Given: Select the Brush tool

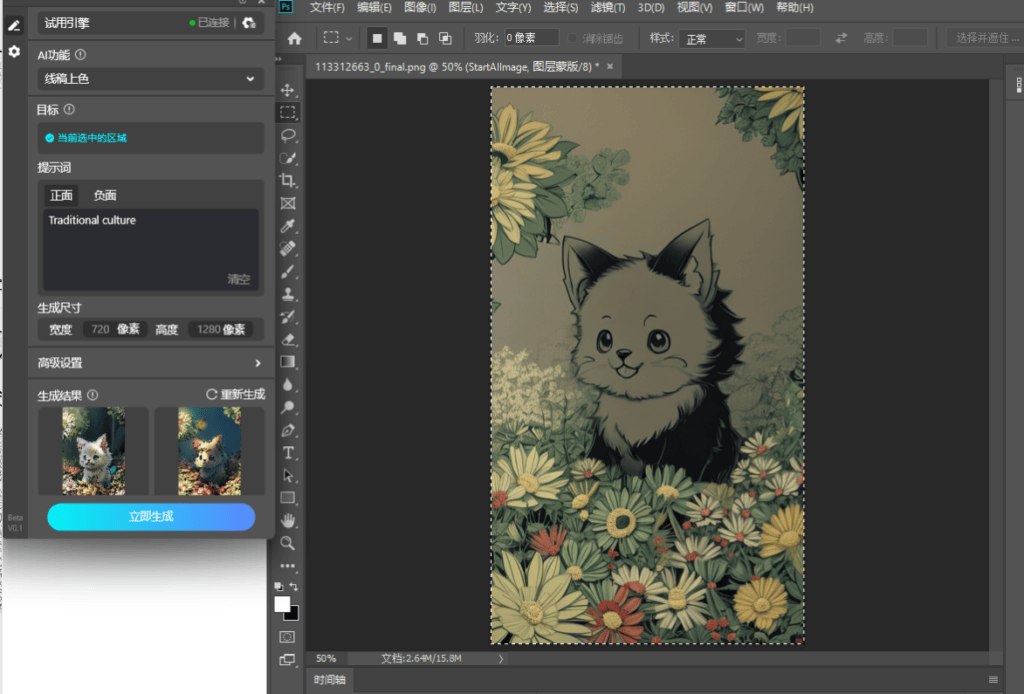Looking at the screenshot, I should 287,272.
